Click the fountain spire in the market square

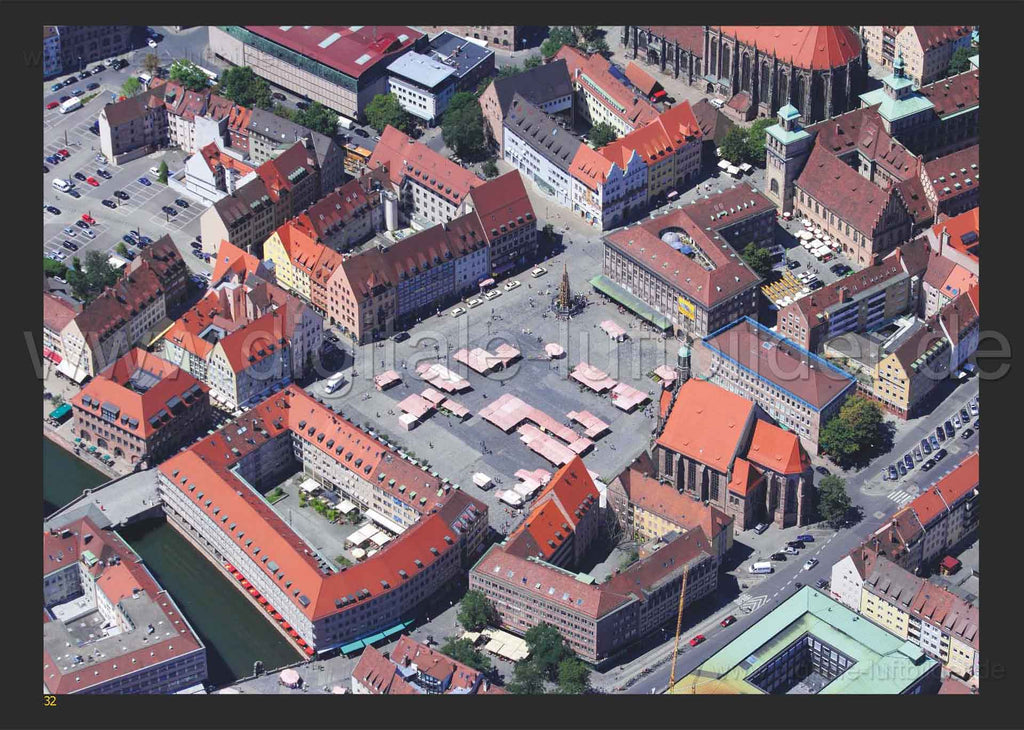point(564,289)
